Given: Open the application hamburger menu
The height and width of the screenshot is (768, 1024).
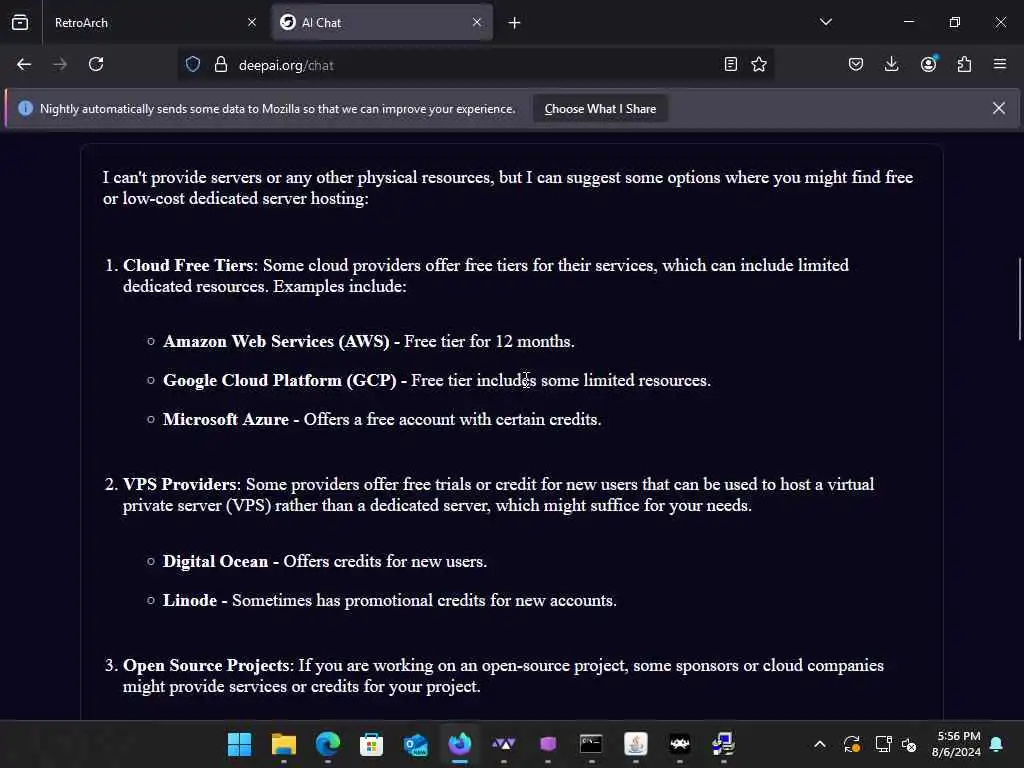Looking at the screenshot, I should (1000, 64).
